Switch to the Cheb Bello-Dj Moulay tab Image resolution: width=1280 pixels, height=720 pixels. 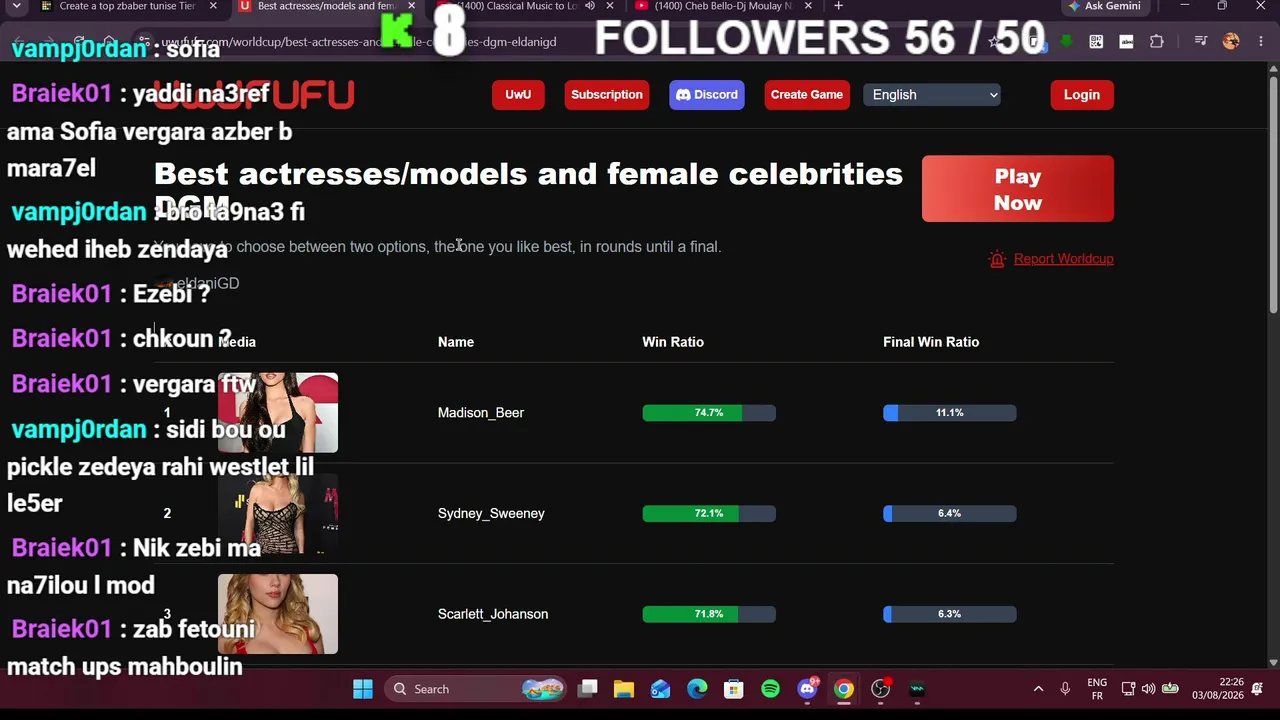tap(722, 6)
